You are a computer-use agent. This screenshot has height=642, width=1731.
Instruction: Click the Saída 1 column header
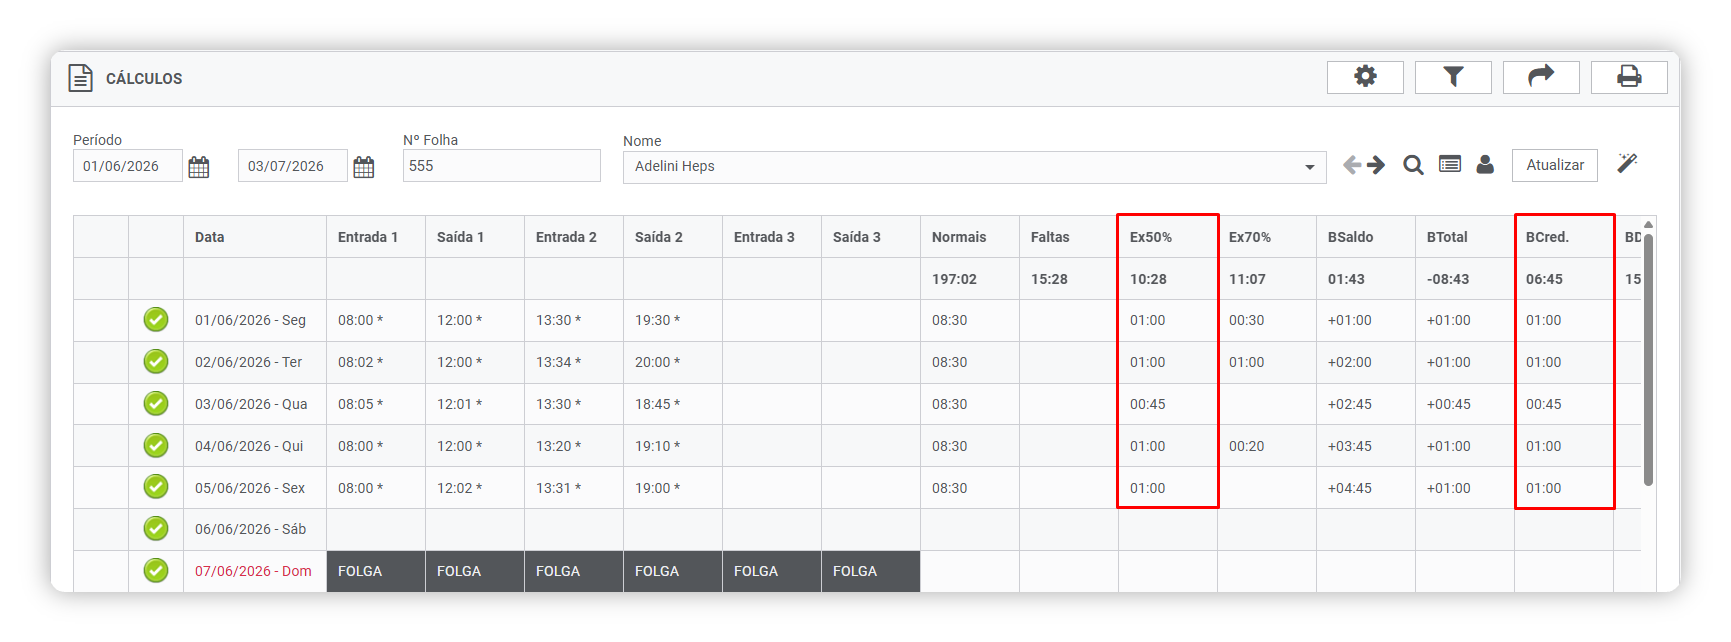pos(475,237)
